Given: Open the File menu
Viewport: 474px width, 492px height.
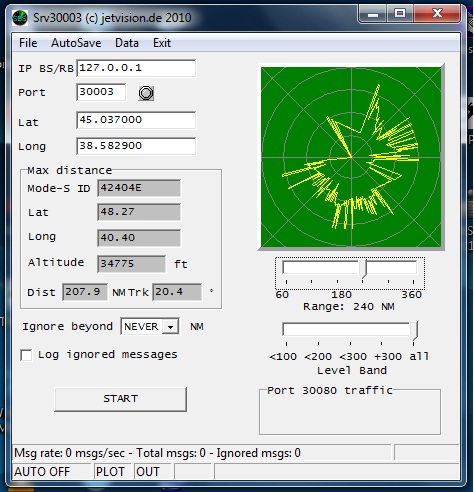Looking at the screenshot, I should [28, 43].
